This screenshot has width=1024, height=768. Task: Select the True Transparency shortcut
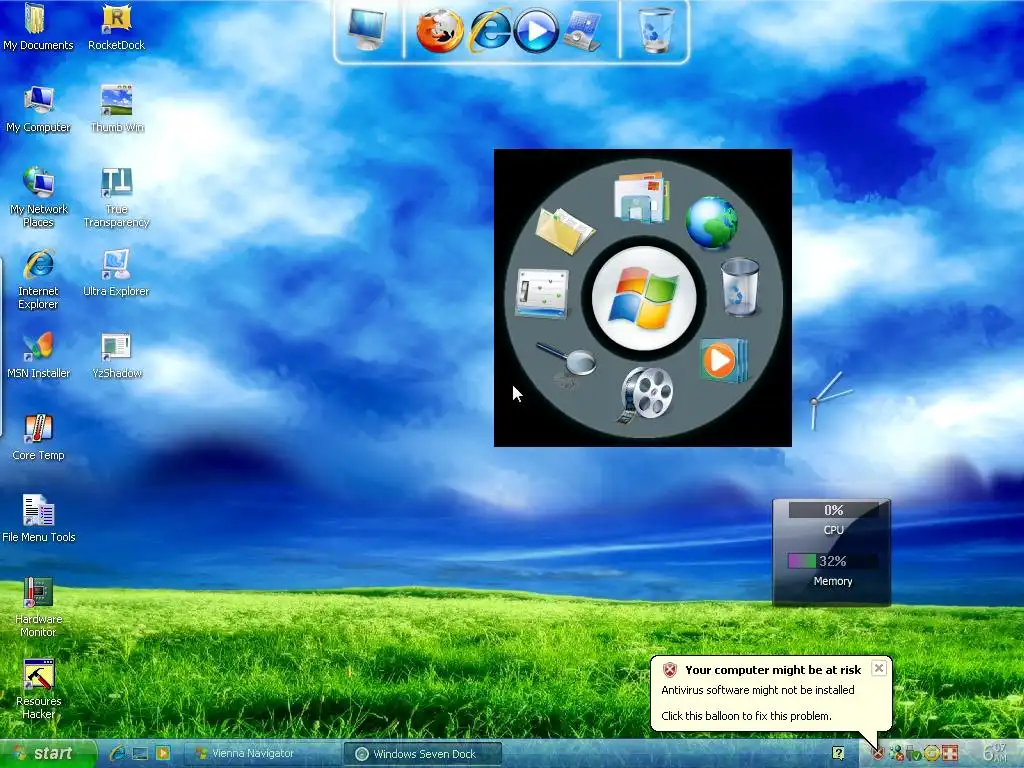pos(116,197)
